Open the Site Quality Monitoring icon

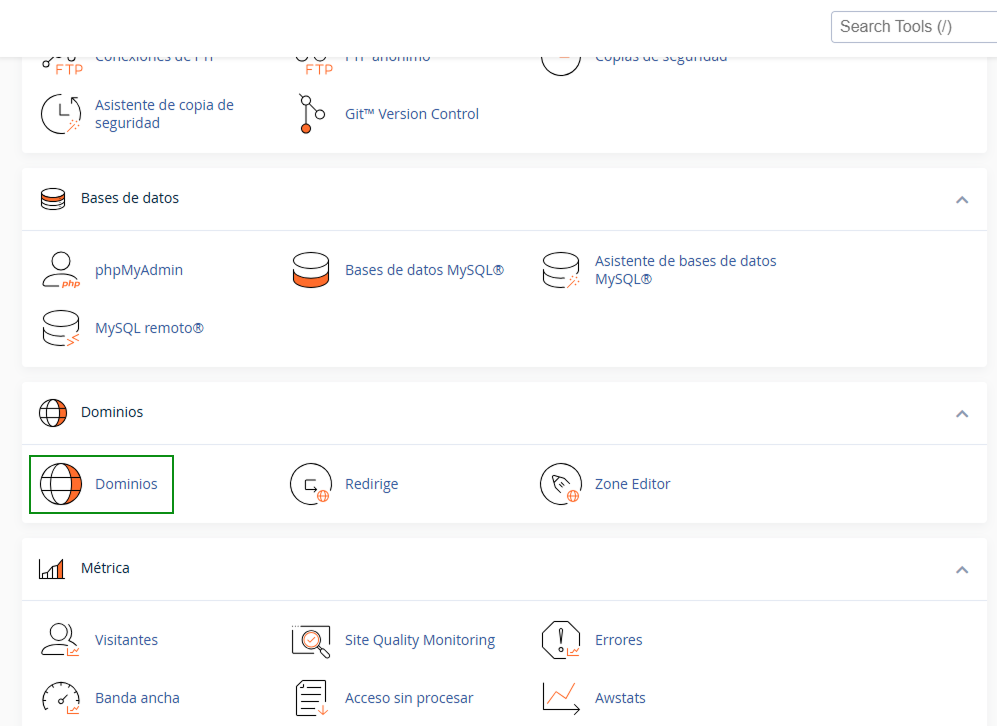(x=310, y=640)
